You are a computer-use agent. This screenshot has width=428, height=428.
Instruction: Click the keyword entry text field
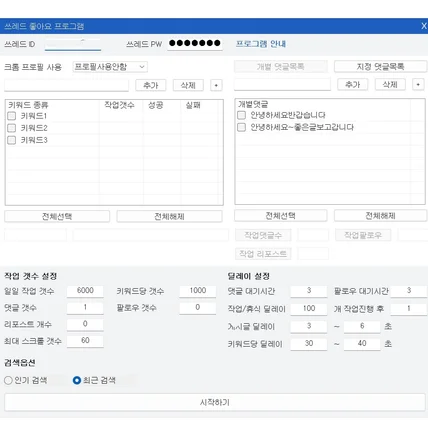coord(66,85)
